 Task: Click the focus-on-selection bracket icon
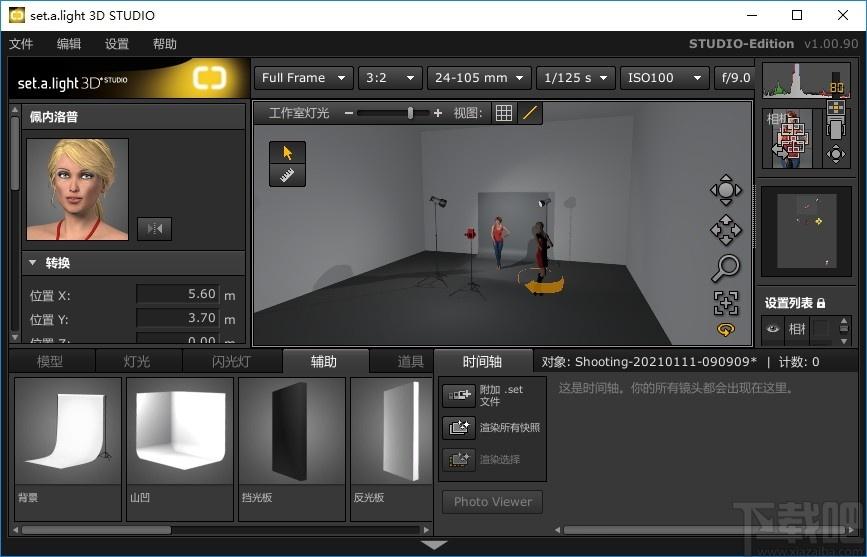(x=725, y=303)
